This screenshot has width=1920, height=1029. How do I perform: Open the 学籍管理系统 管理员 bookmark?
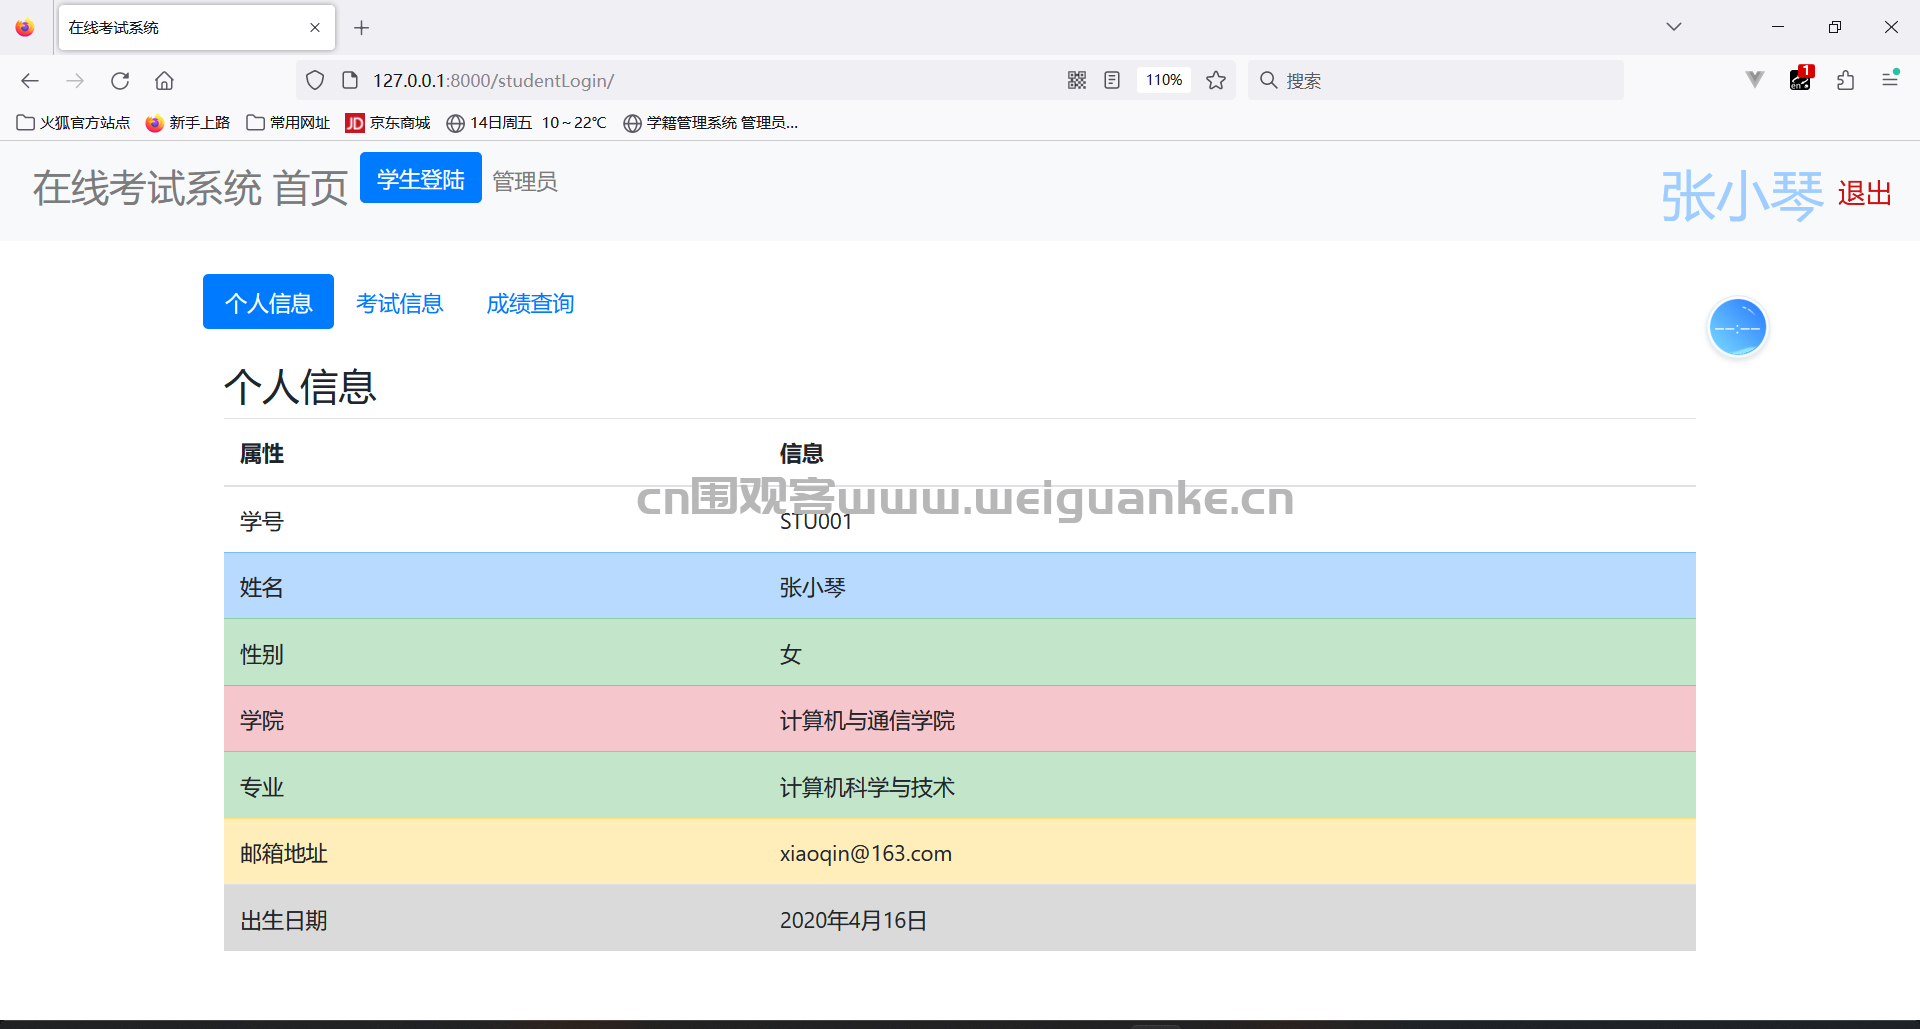click(x=711, y=123)
